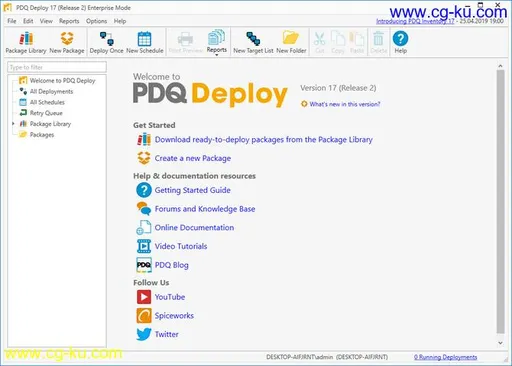Open Help from the toolbar
512x366 pixels.
(x=400, y=42)
